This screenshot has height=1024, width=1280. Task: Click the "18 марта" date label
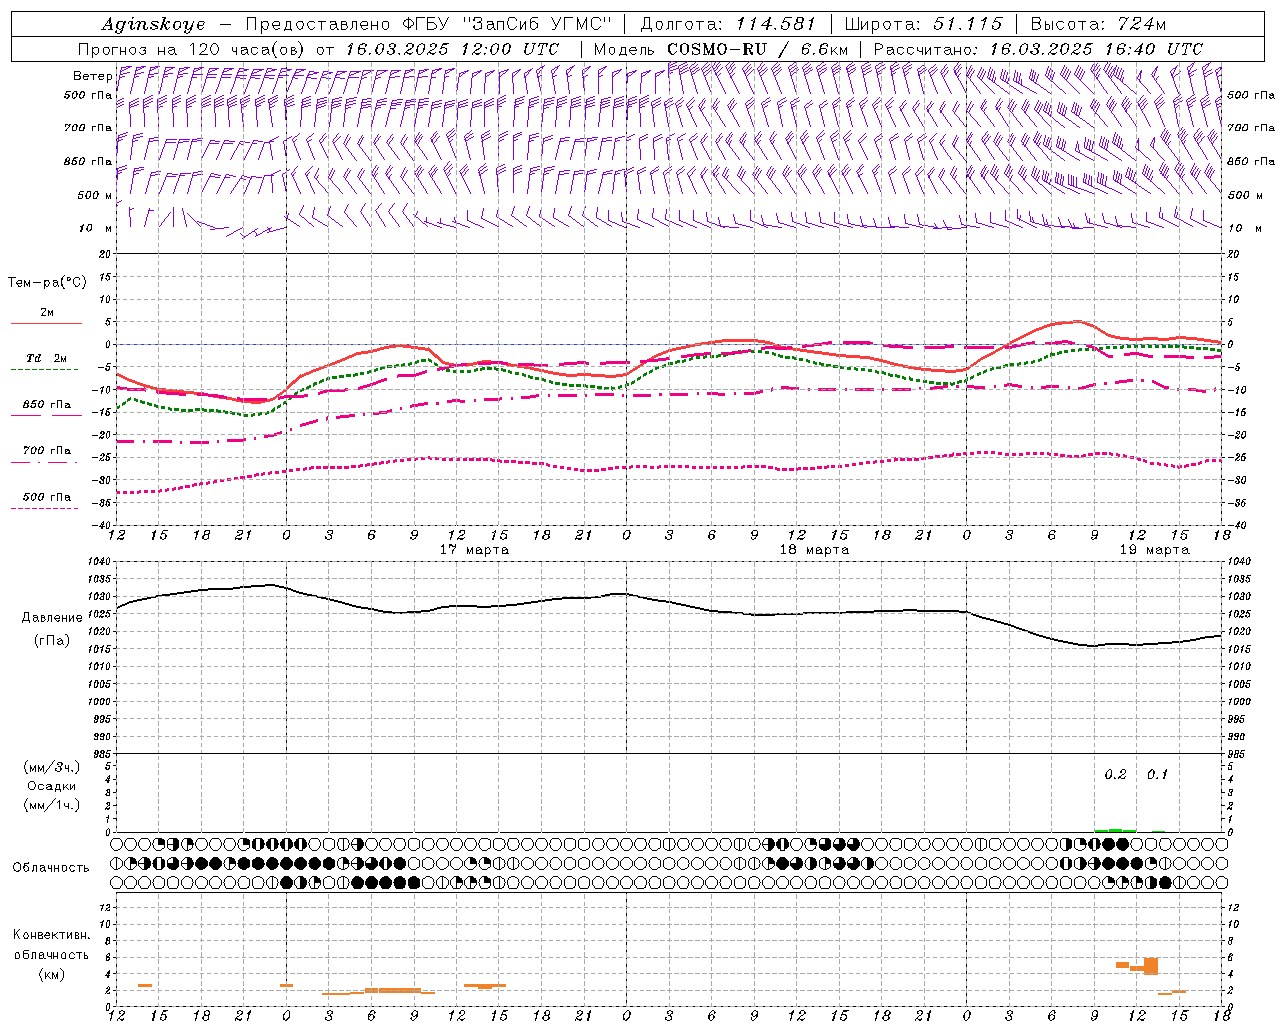pos(815,550)
